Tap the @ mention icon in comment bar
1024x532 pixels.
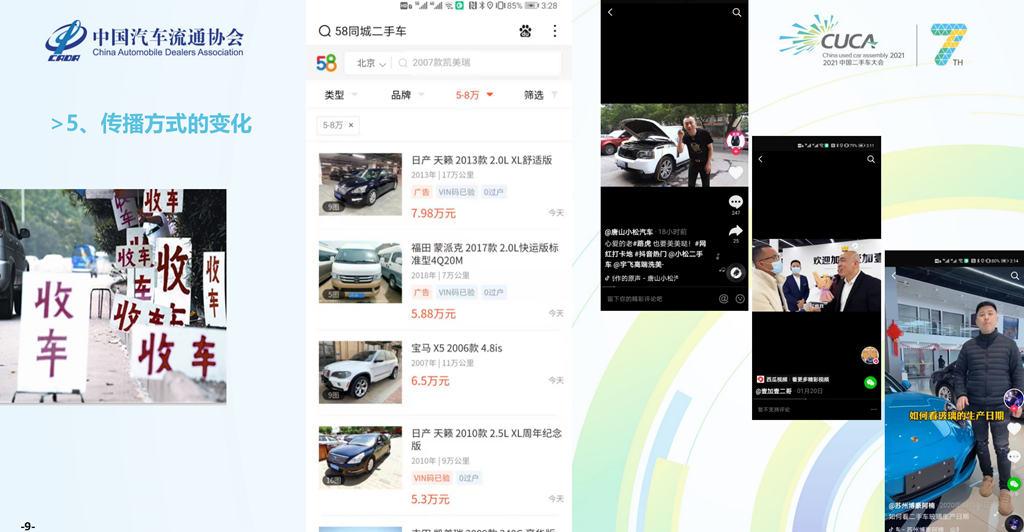coord(723,299)
